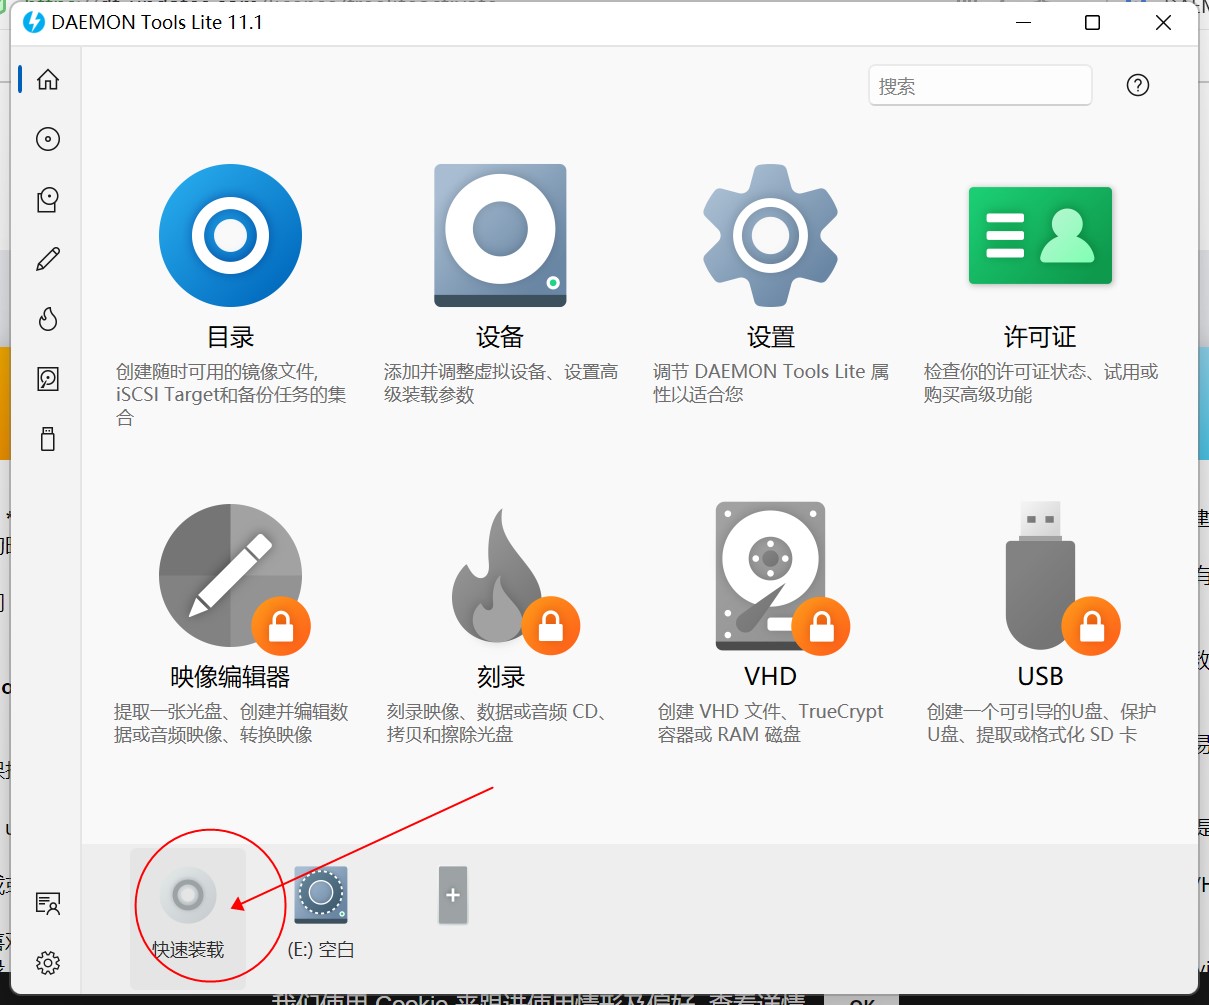Image resolution: width=1209 pixels, height=1005 pixels.
Task: Select the pencil editor icon in sidebar
Action: tap(48, 259)
